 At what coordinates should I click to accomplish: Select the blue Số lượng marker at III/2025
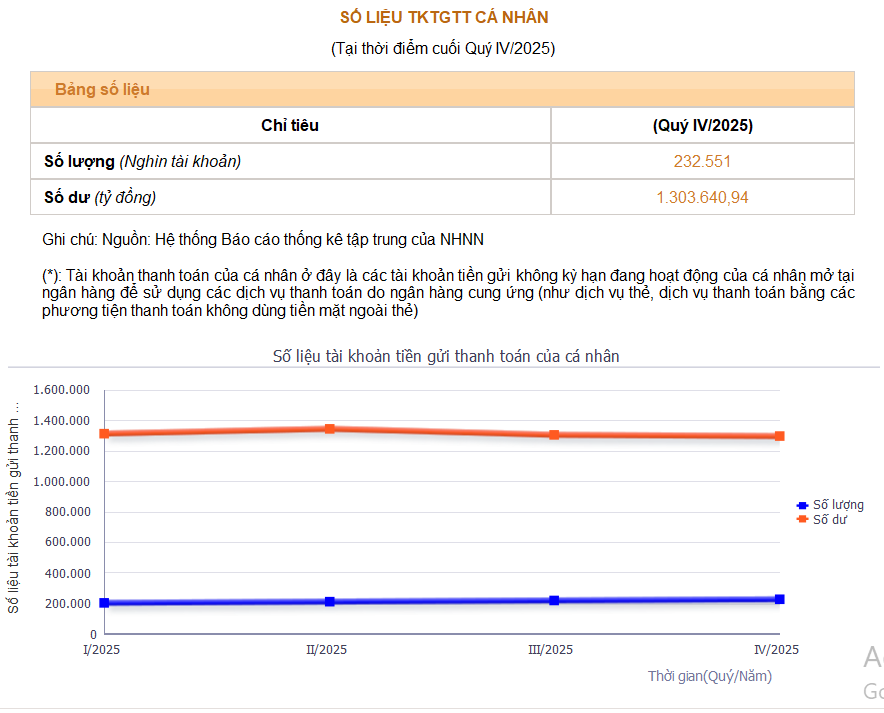(x=554, y=601)
